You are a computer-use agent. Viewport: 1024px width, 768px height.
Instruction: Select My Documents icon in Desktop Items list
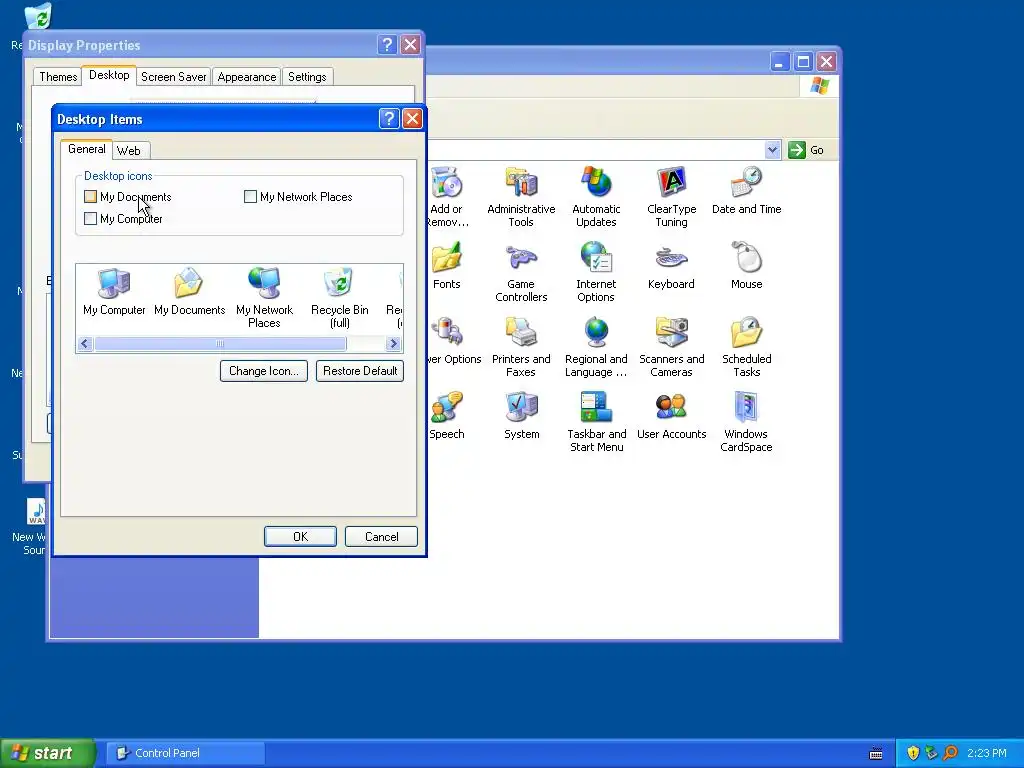click(x=189, y=292)
